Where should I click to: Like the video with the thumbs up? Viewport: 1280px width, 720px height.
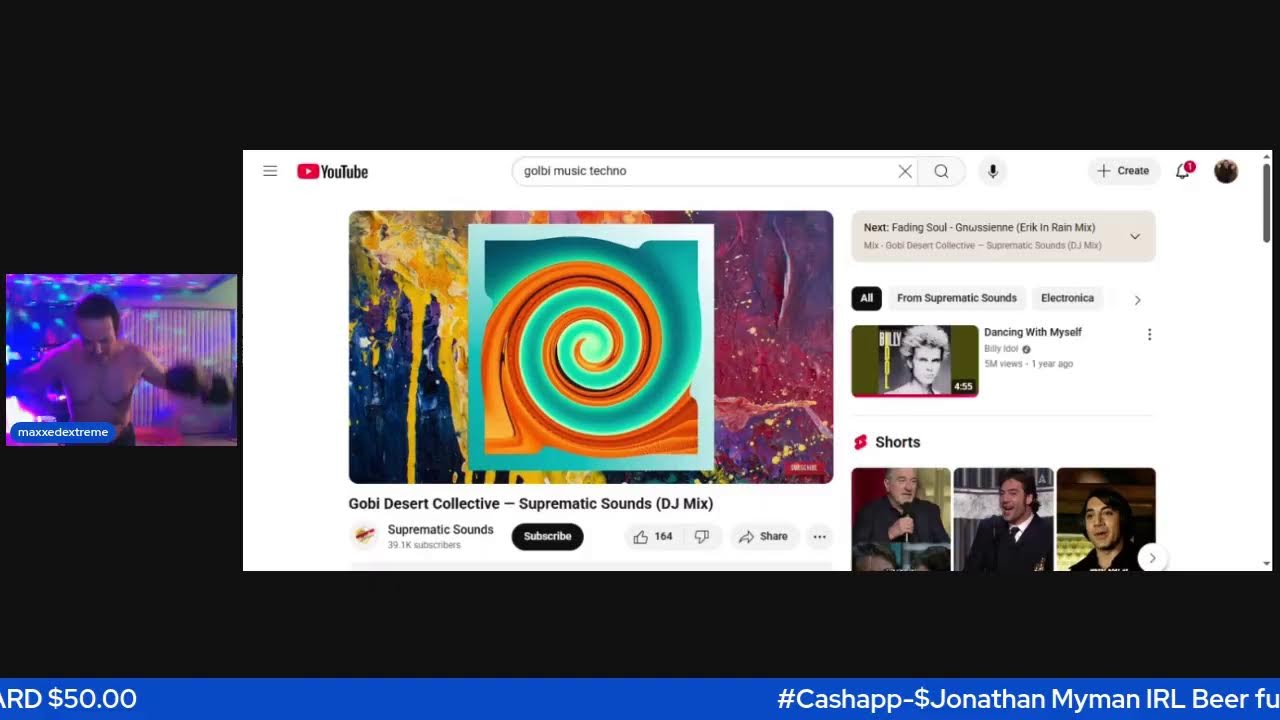point(651,537)
